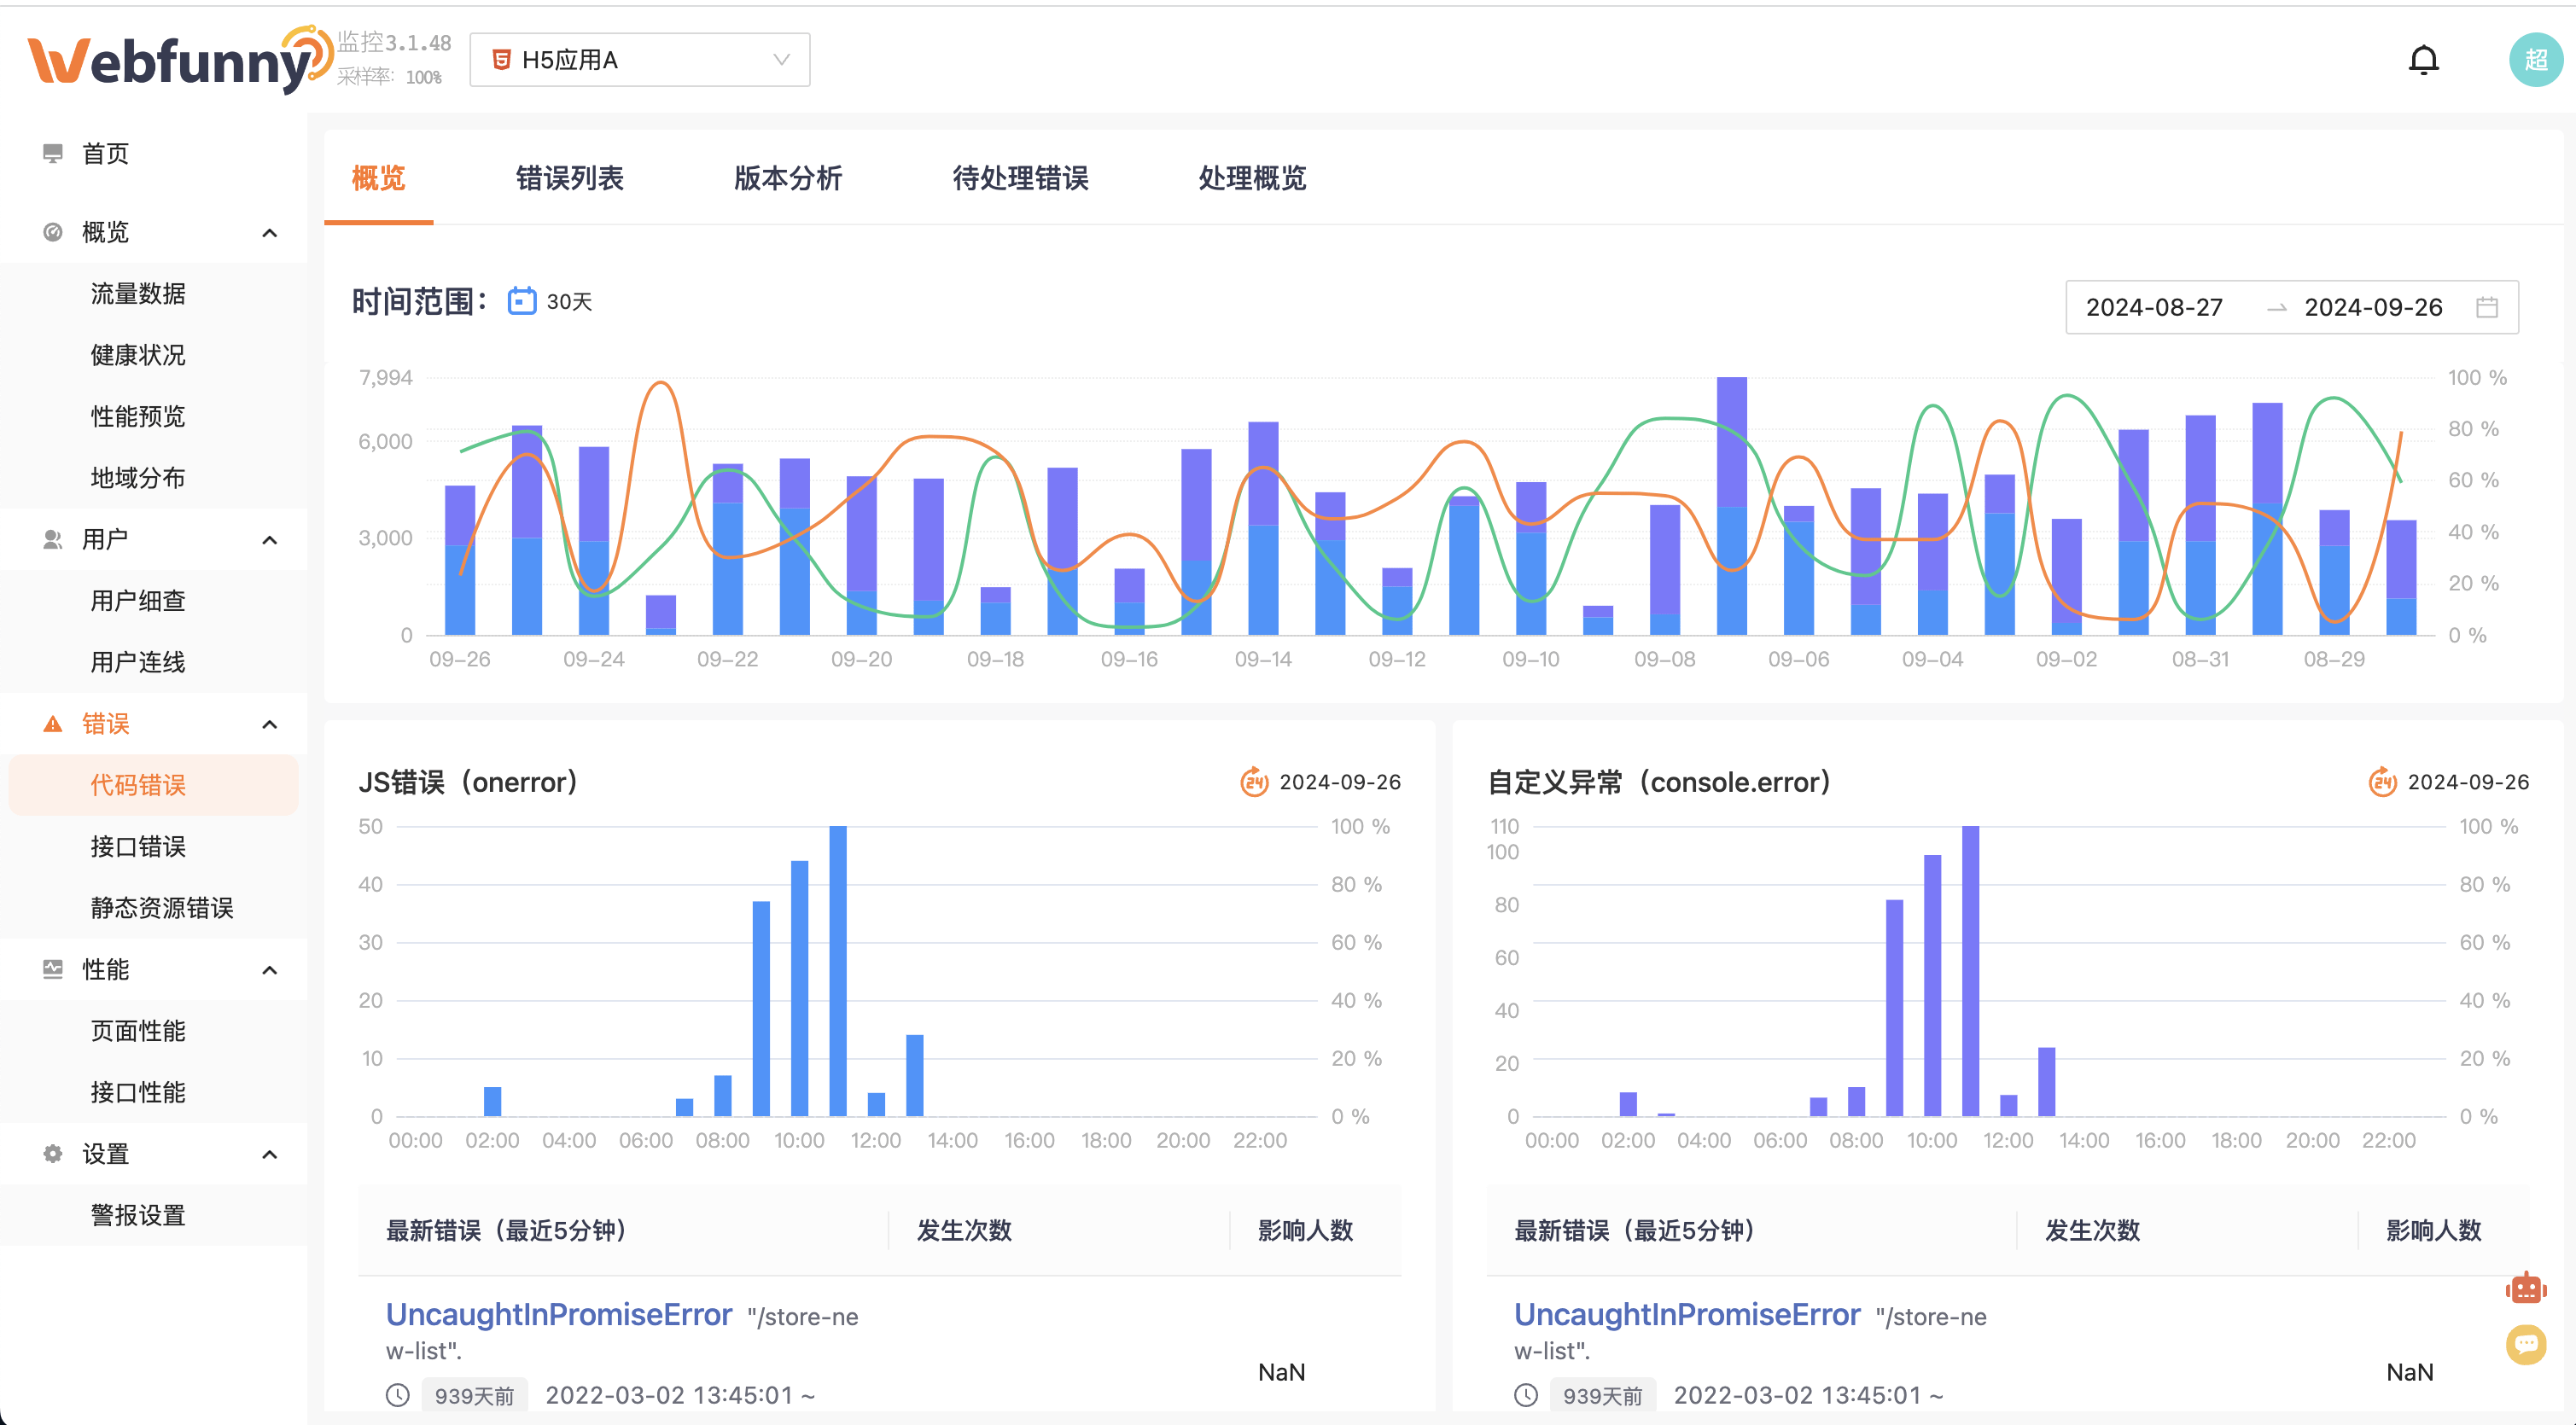Image resolution: width=2576 pixels, height=1425 pixels.
Task: Click the 性能 chart icon in sidebar
Action: click(53, 969)
